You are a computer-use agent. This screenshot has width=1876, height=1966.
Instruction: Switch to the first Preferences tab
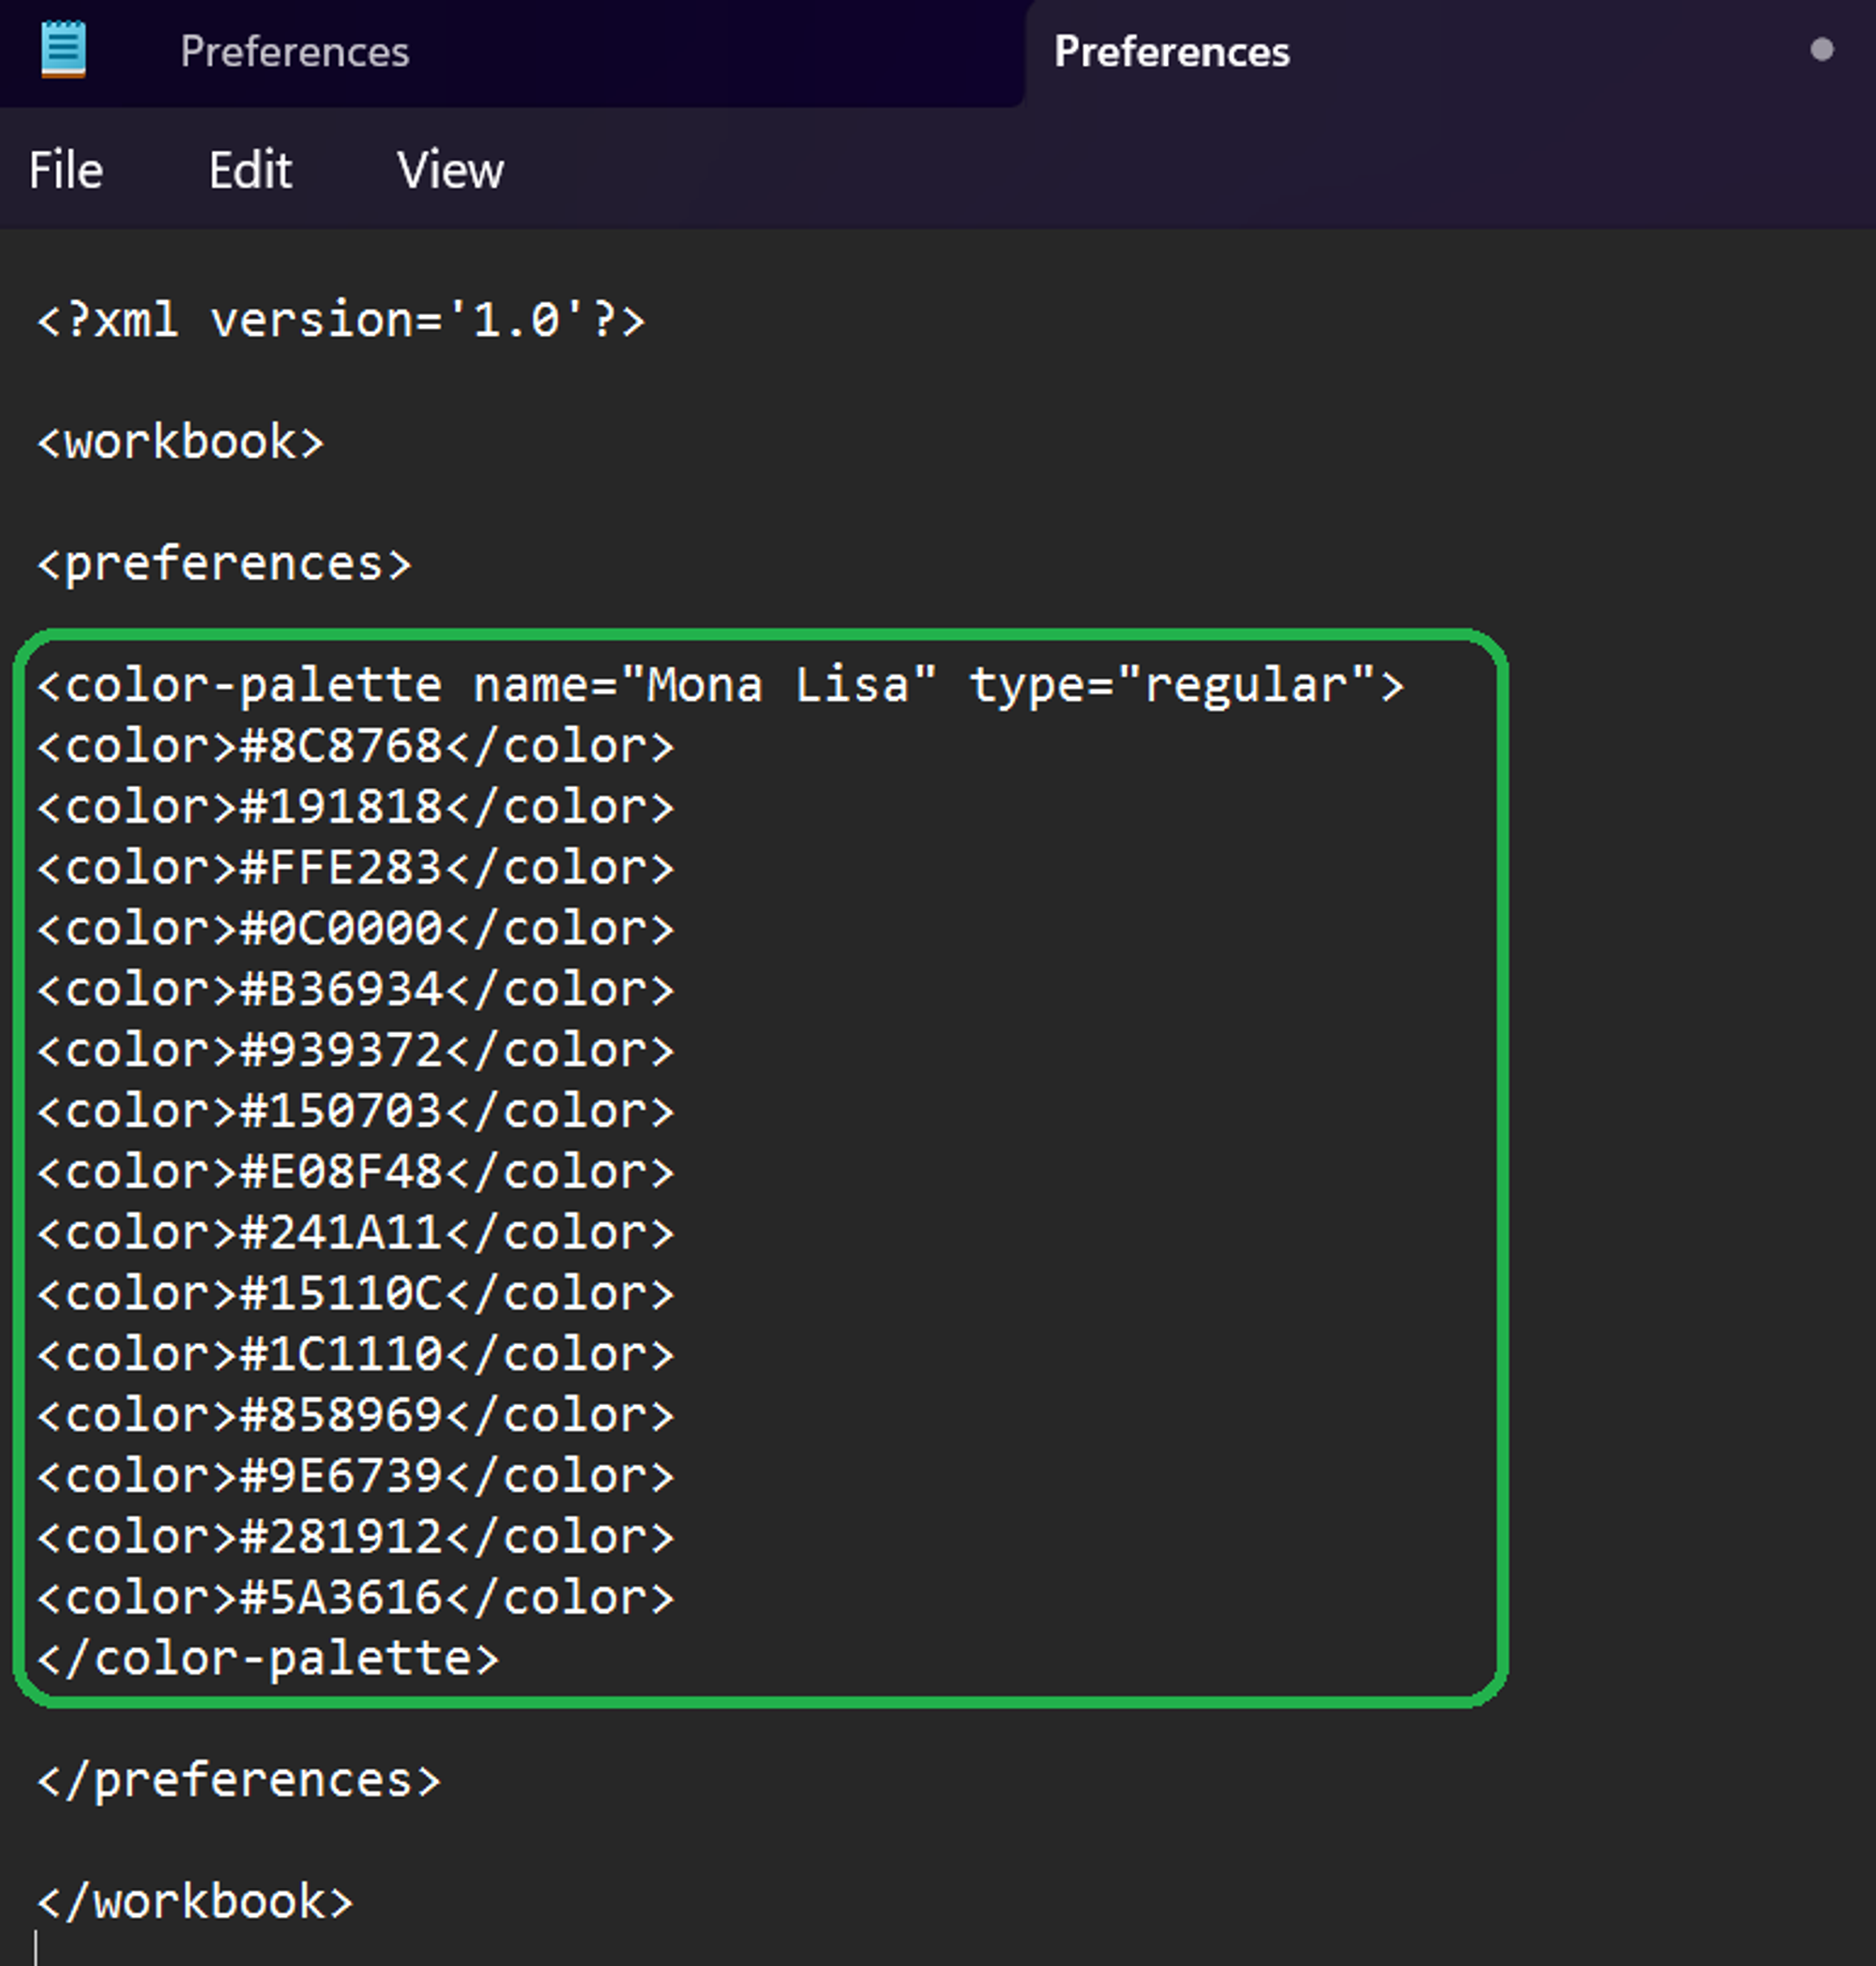pyautogui.click(x=294, y=52)
